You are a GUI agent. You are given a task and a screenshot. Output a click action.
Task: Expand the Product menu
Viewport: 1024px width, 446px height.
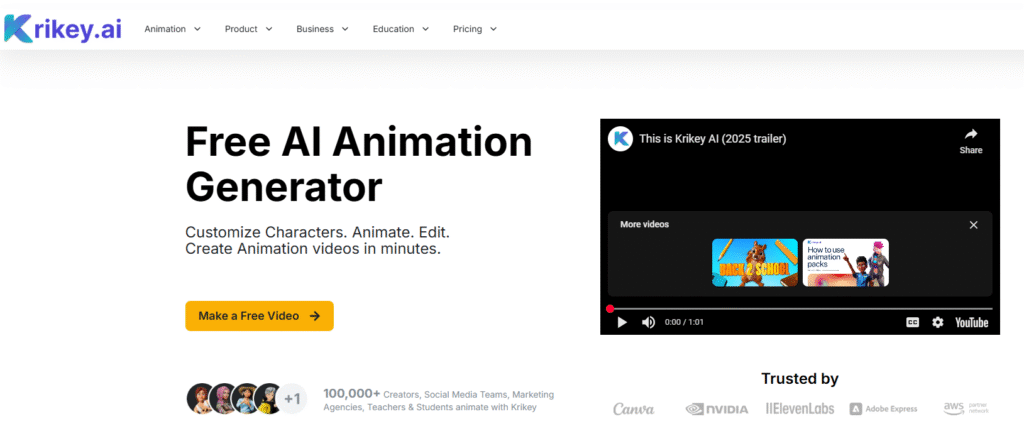248,29
